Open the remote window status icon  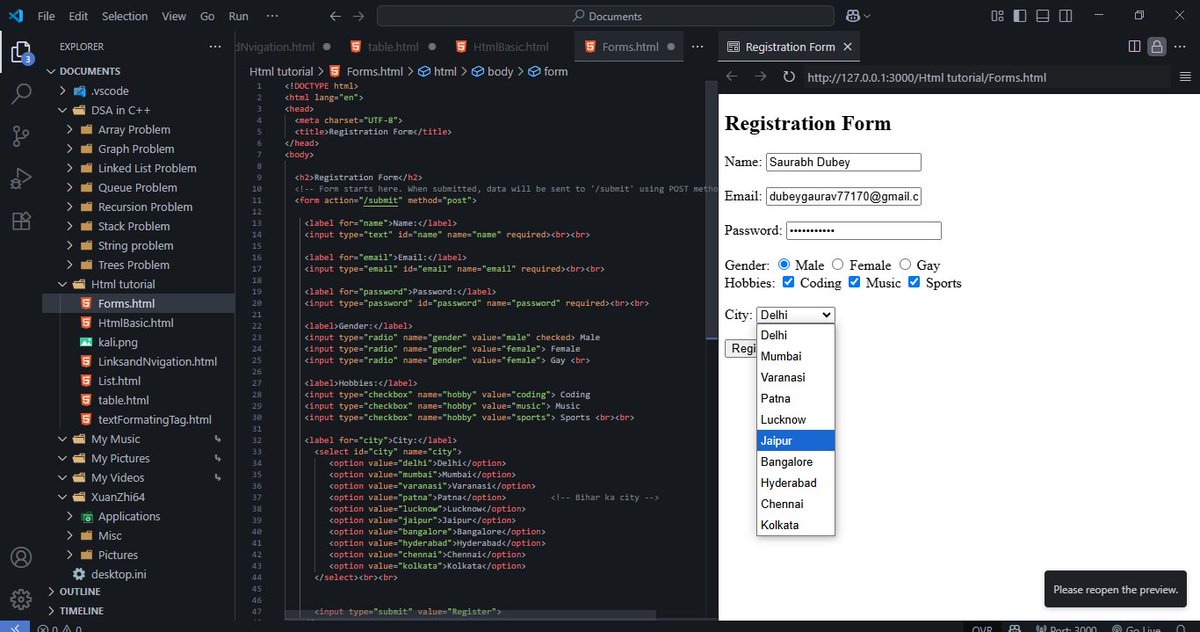[x=14, y=628]
